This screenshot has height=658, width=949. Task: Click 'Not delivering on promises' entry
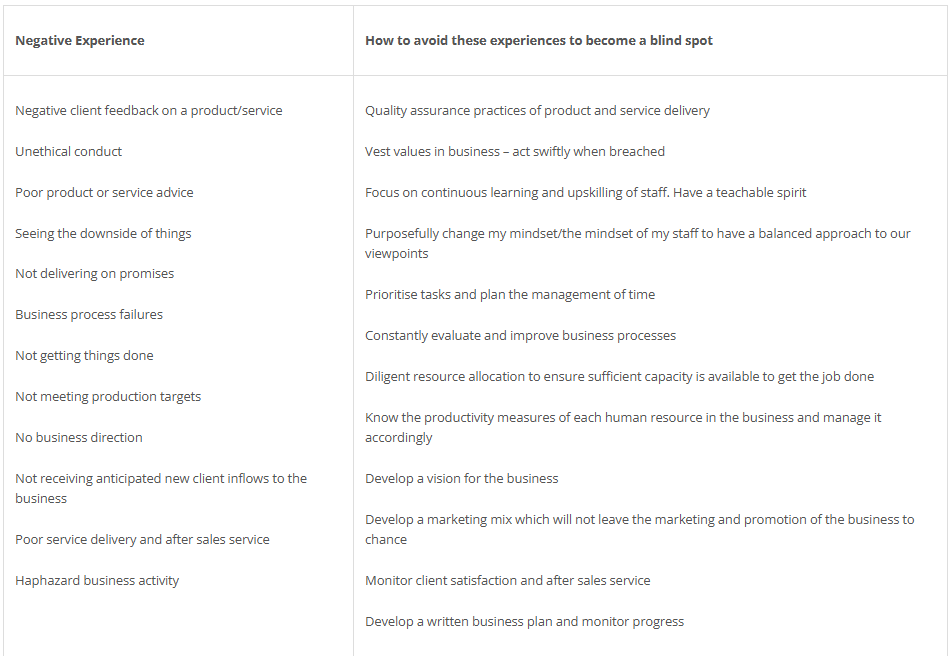[94, 274]
